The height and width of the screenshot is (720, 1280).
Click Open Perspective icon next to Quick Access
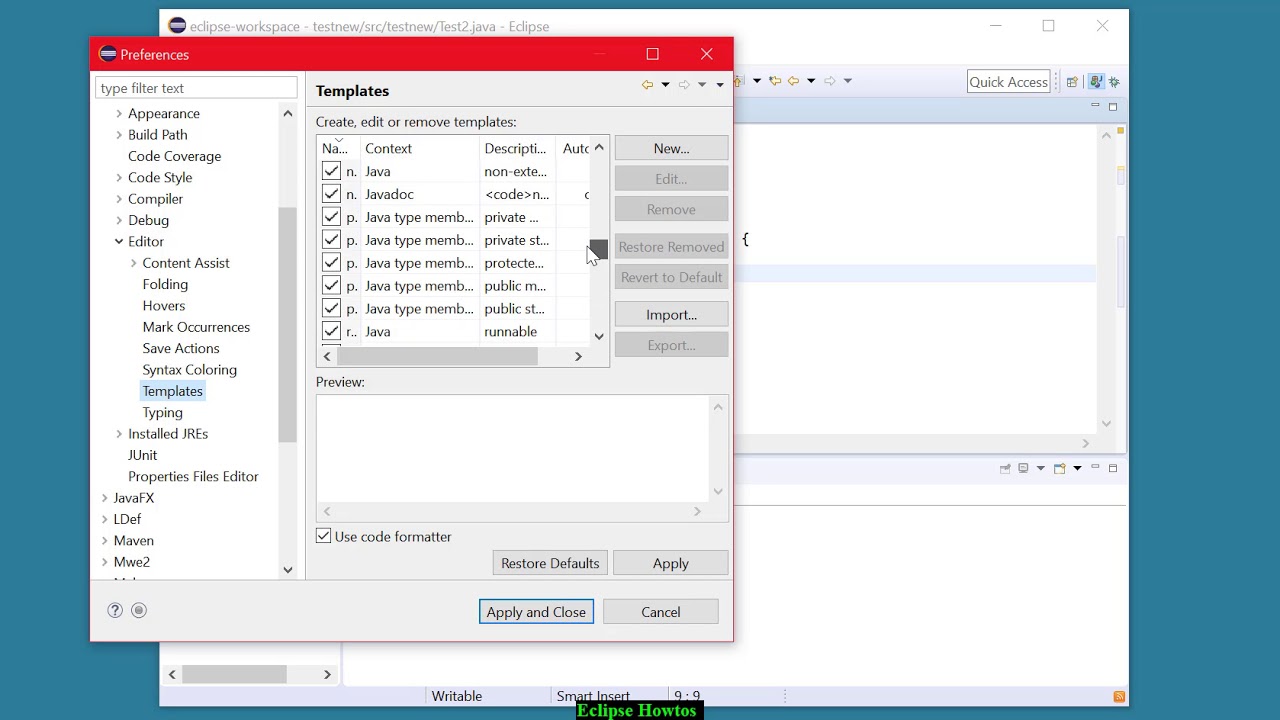tap(1072, 82)
